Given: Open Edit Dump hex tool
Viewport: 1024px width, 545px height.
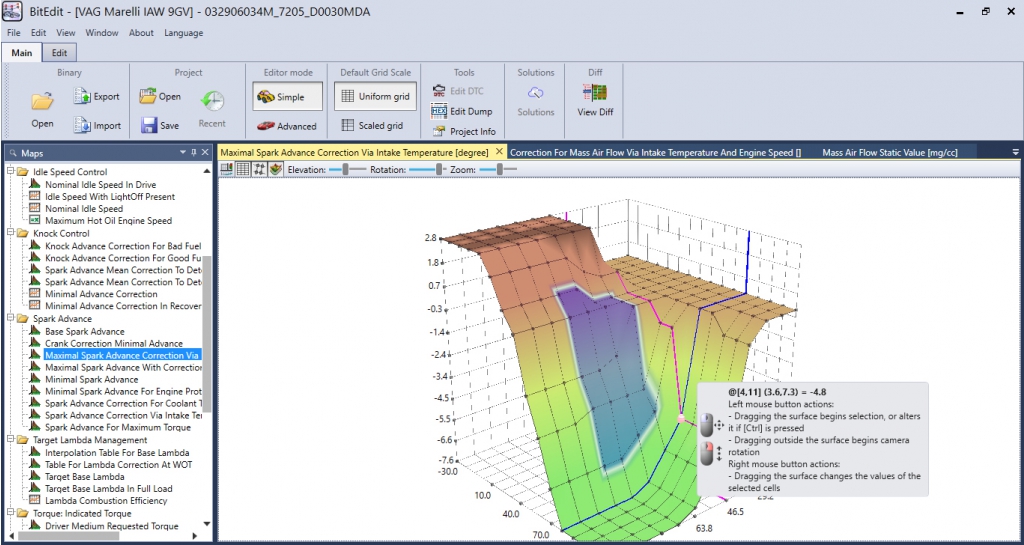Looking at the screenshot, I should click(x=439, y=112).
